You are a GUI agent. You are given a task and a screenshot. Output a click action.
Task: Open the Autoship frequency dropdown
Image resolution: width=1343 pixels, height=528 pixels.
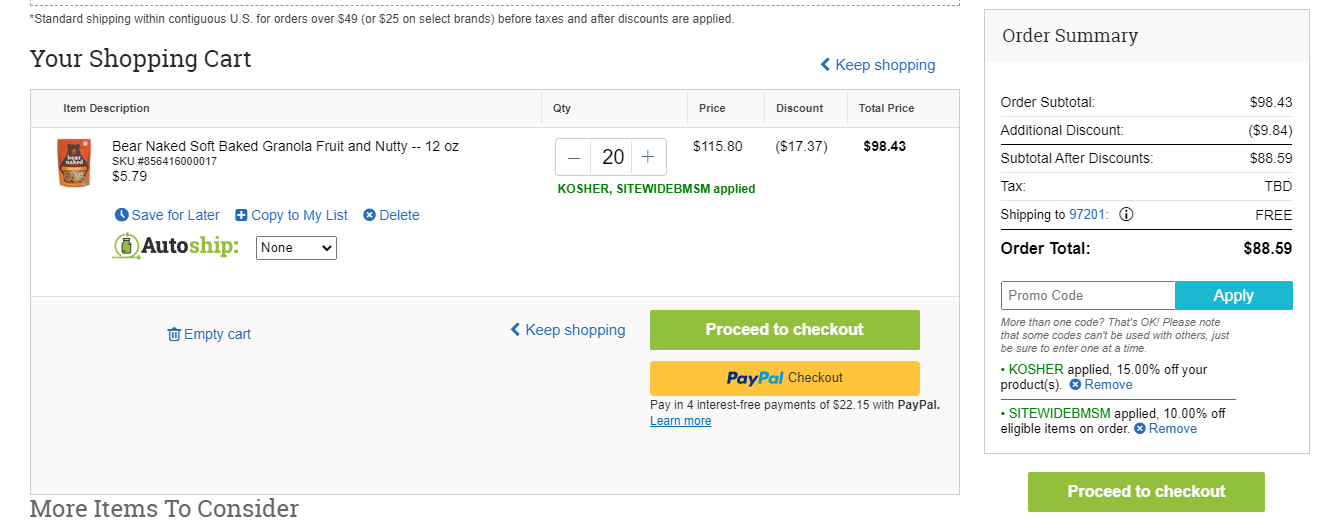296,248
